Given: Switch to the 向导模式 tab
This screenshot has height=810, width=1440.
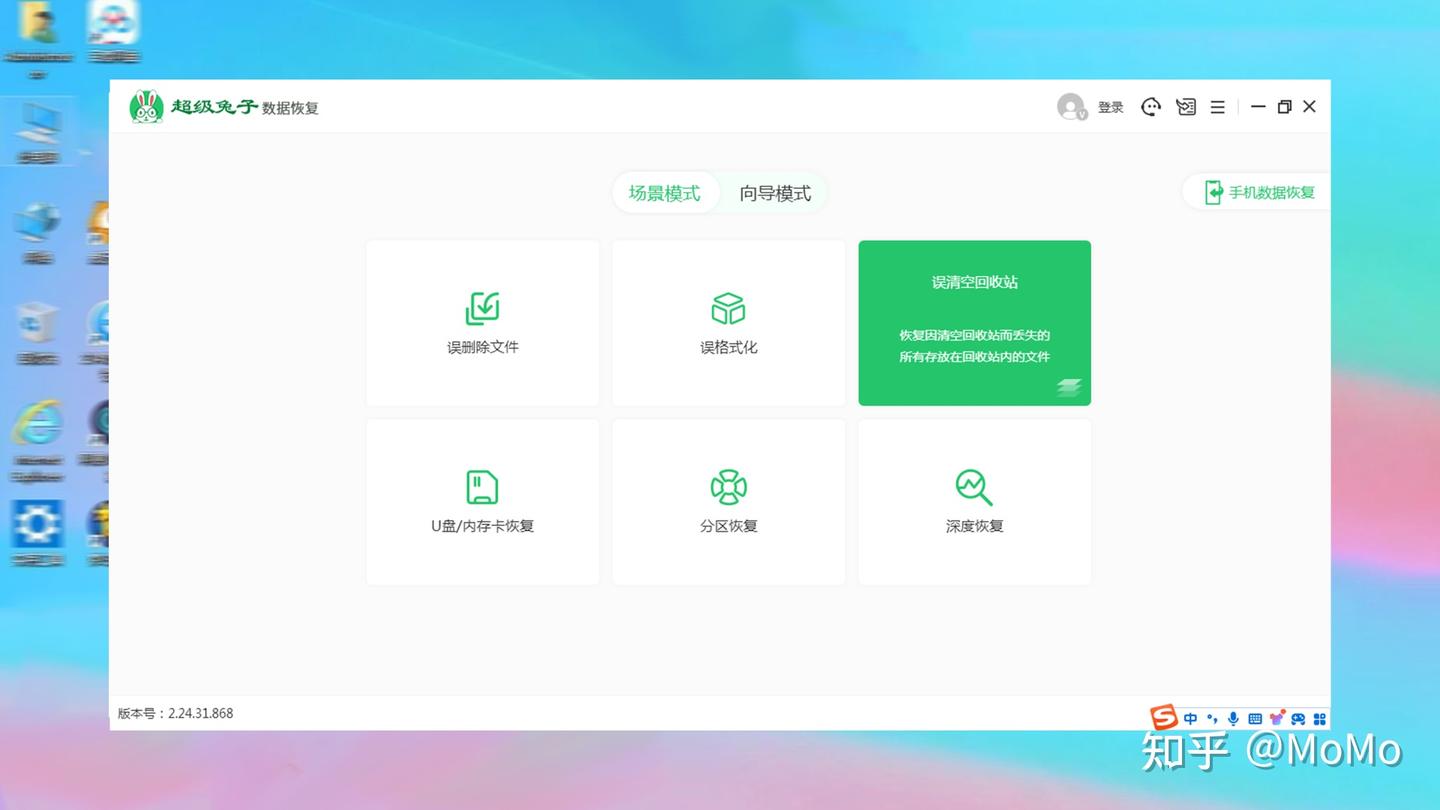Looking at the screenshot, I should point(775,193).
